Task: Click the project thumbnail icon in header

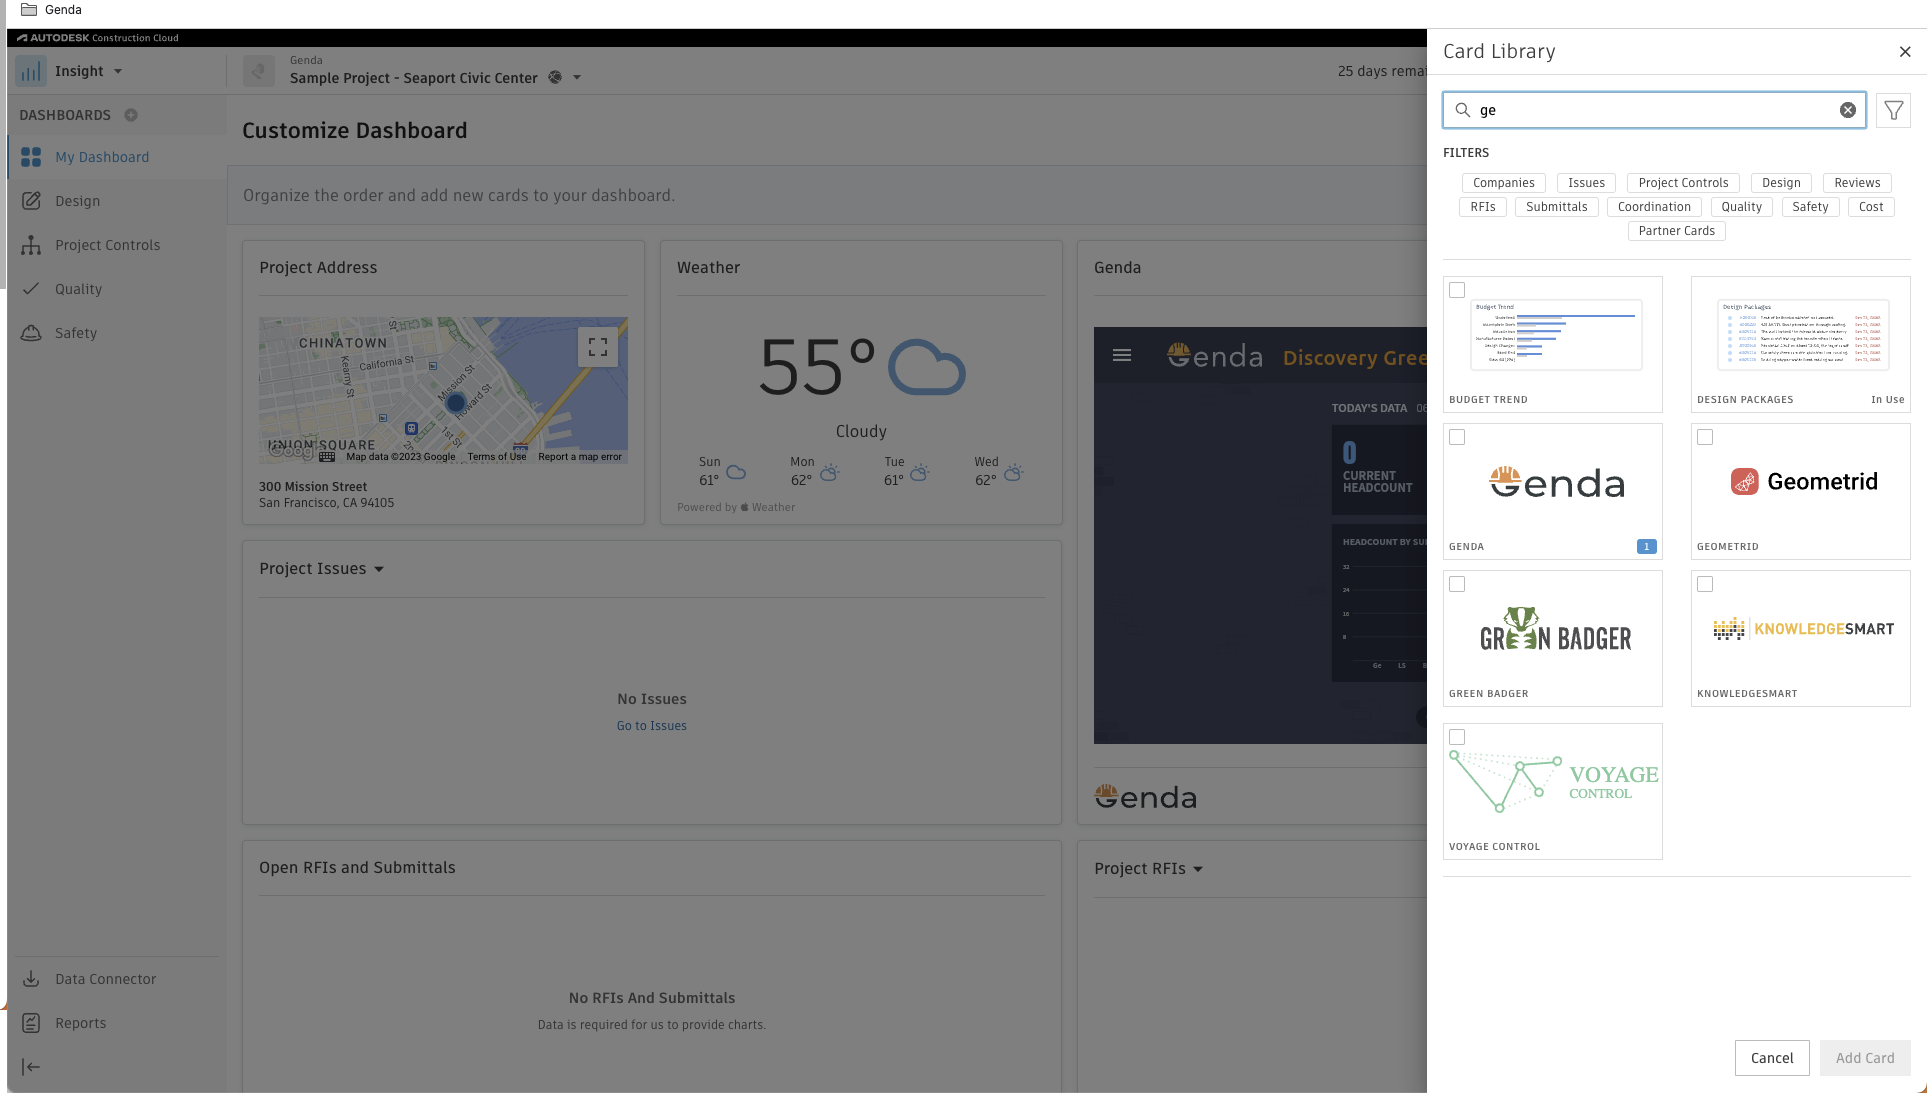Action: coord(259,71)
